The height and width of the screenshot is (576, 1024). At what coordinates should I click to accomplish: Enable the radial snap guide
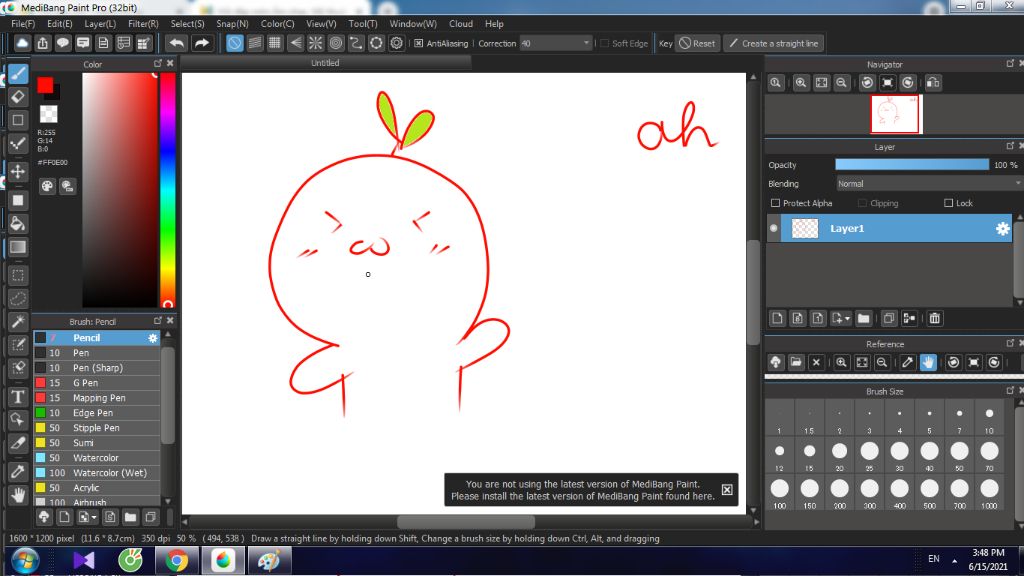315,43
